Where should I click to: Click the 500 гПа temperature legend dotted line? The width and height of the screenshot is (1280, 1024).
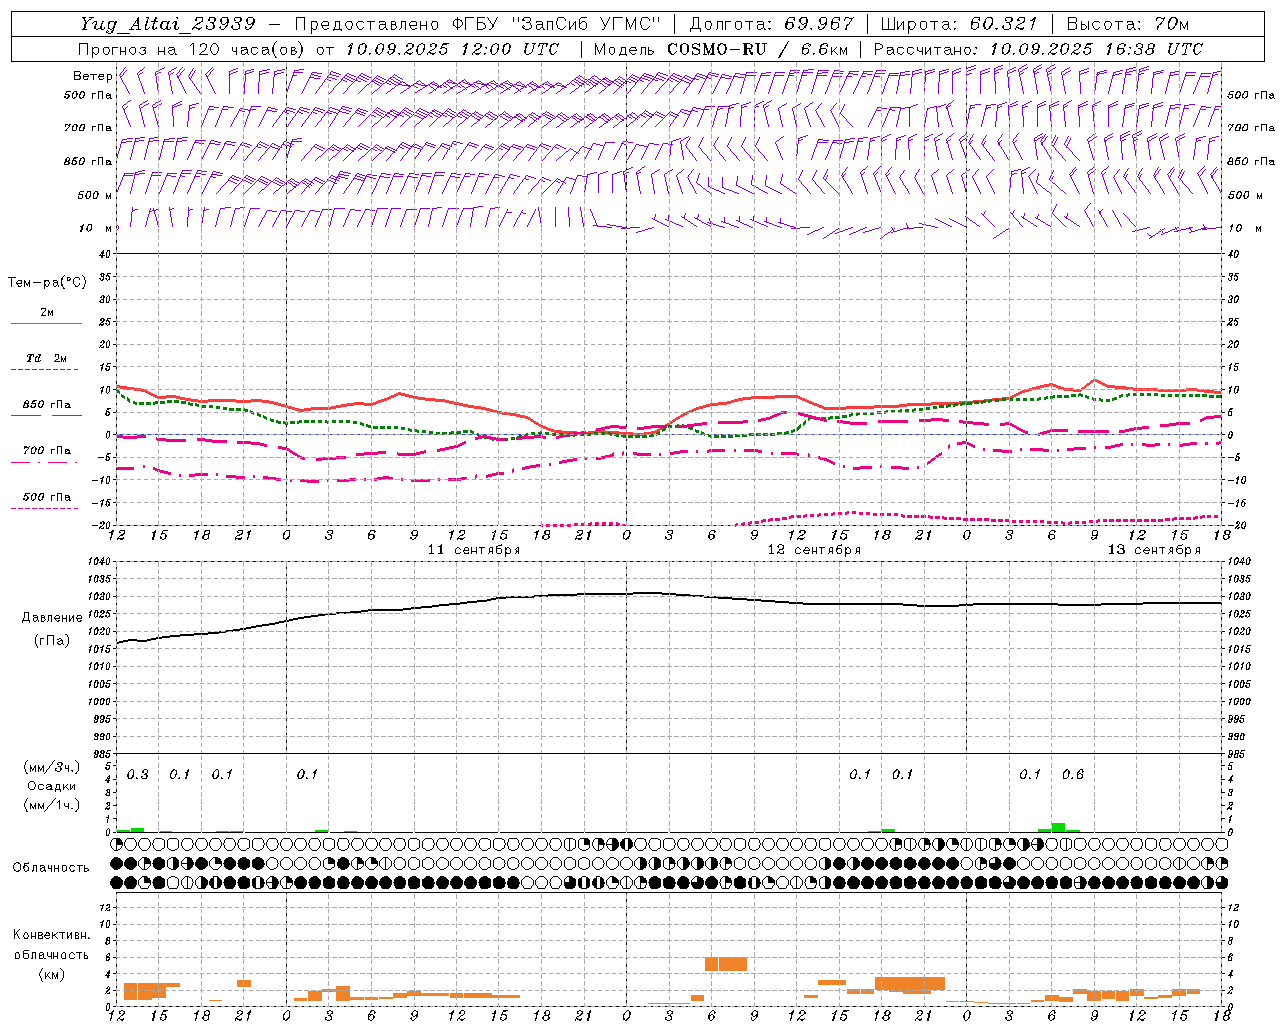click(x=44, y=509)
